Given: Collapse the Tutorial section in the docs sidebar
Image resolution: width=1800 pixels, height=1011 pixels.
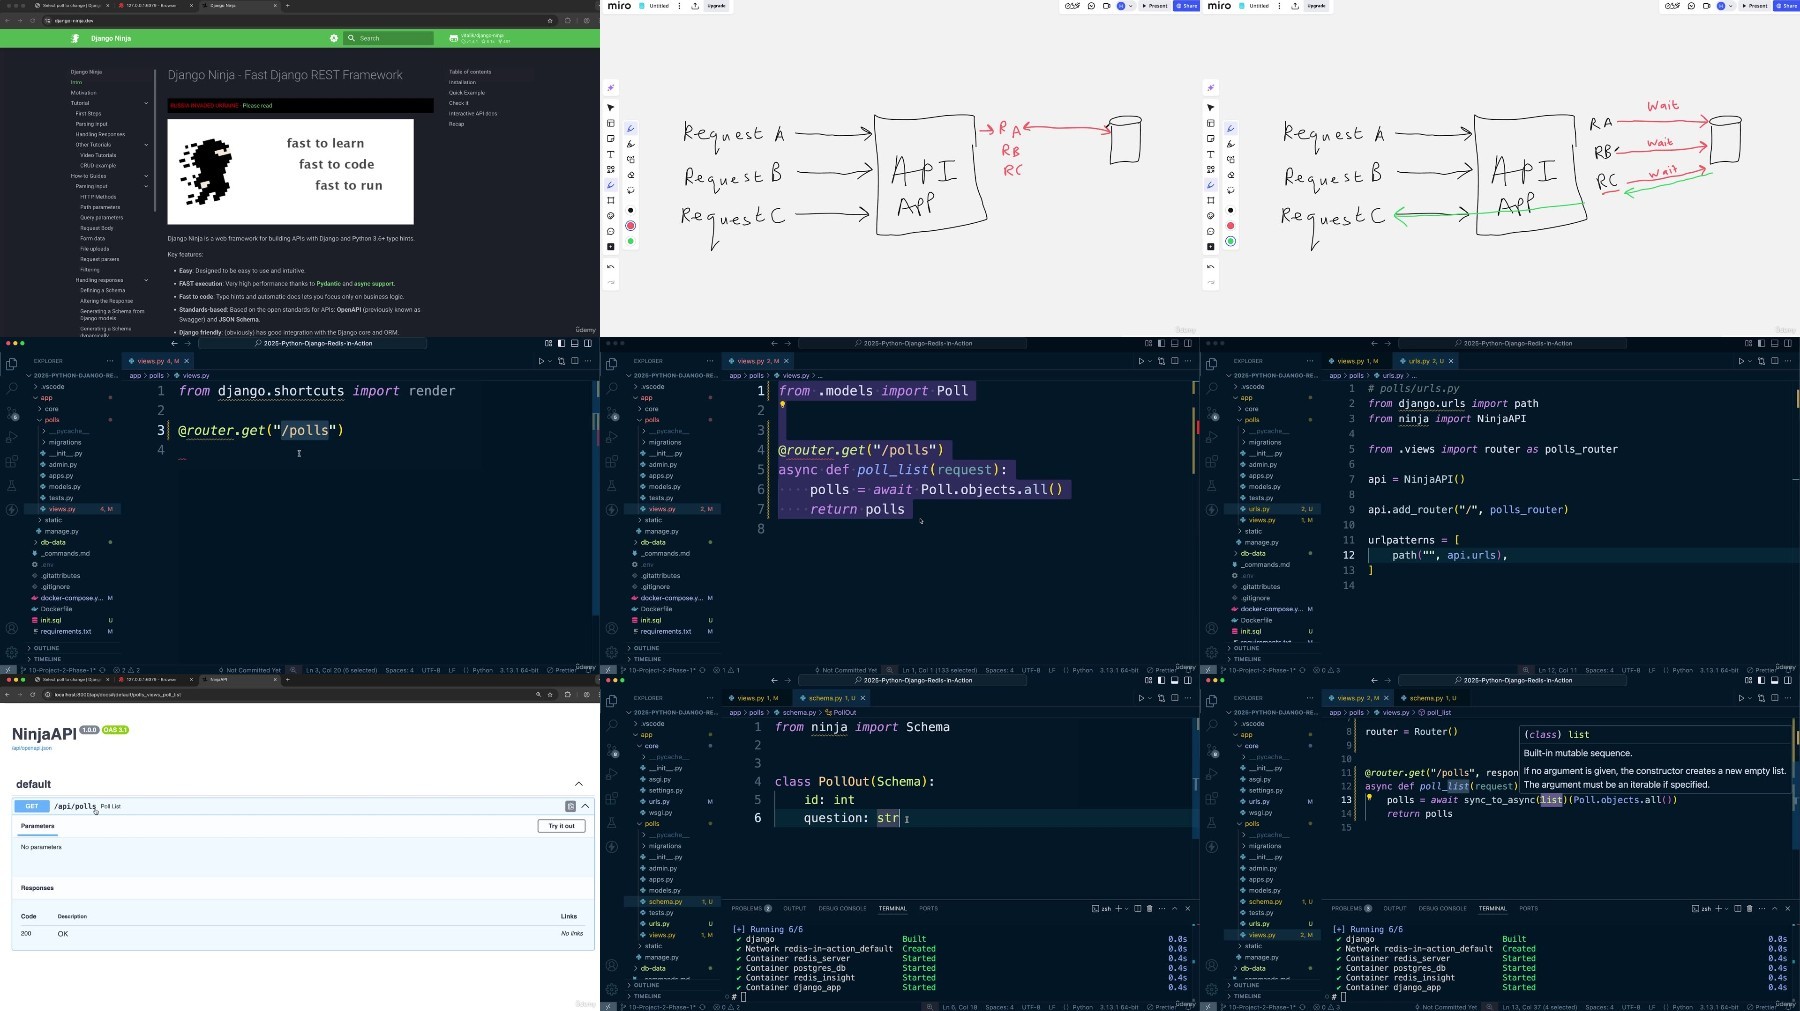Looking at the screenshot, I should click(146, 103).
